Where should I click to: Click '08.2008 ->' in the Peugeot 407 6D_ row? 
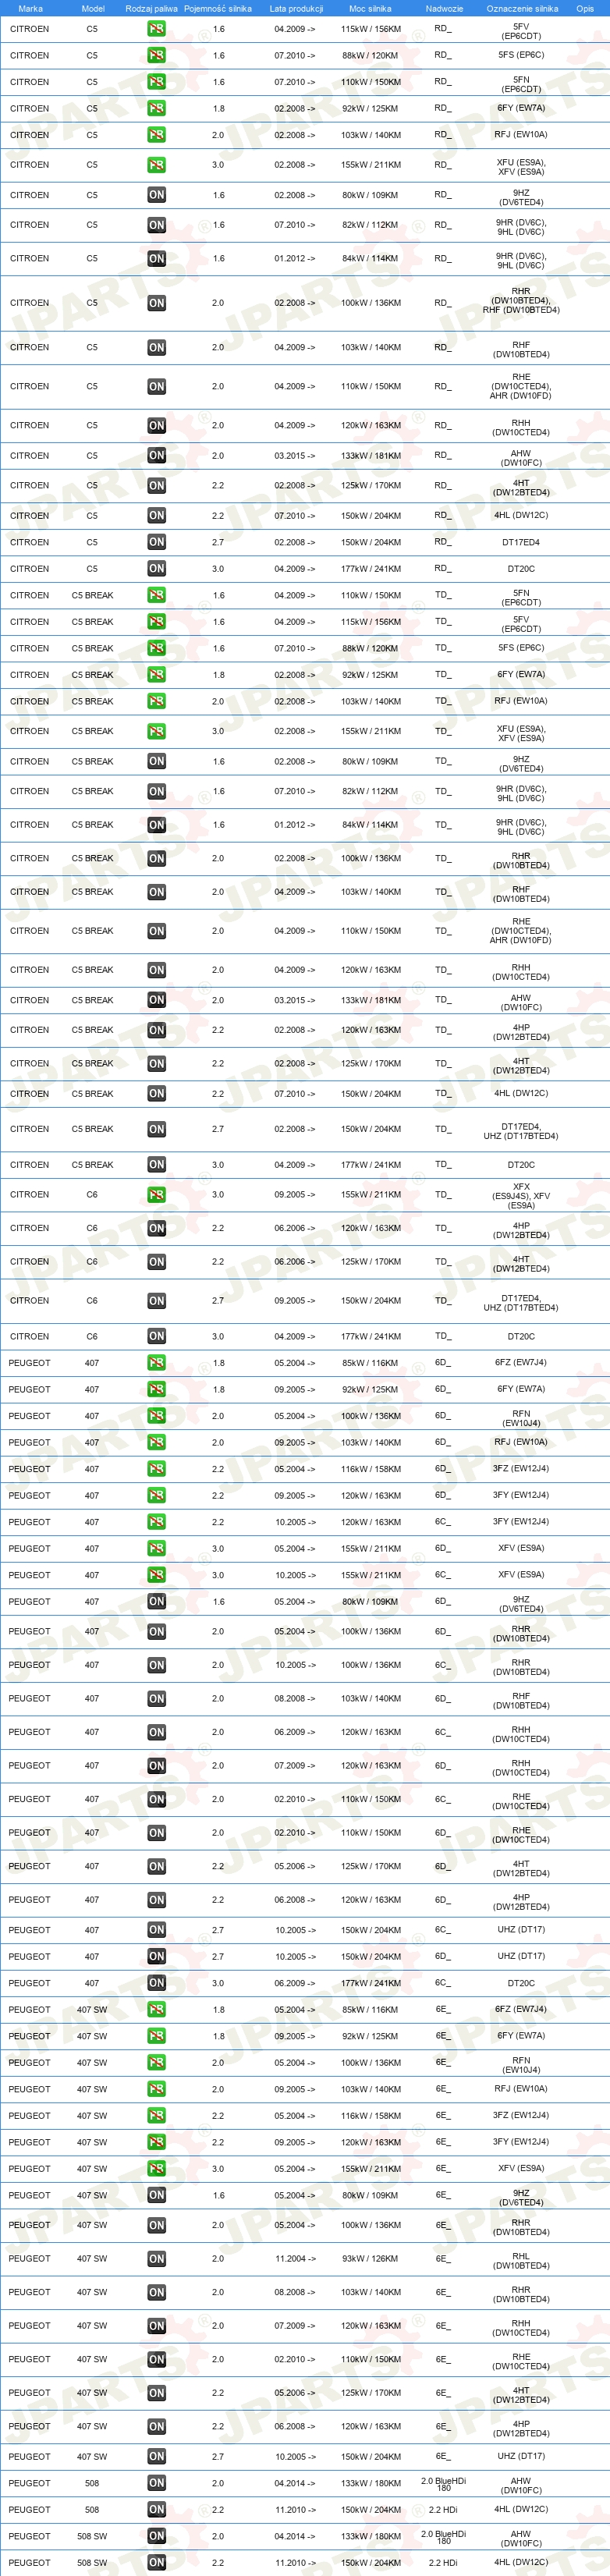click(x=295, y=1699)
